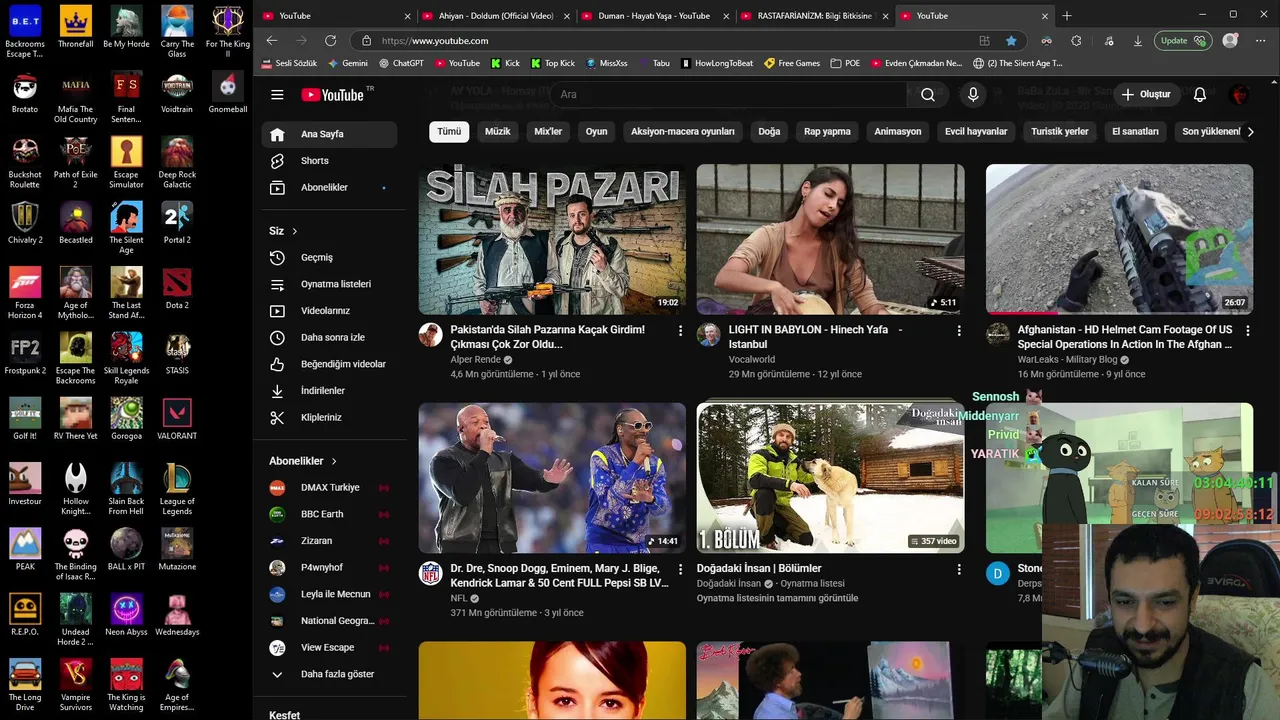Click the Oluştur create button
Image resolution: width=1280 pixels, height=720 pixels.
point(1145,94)
